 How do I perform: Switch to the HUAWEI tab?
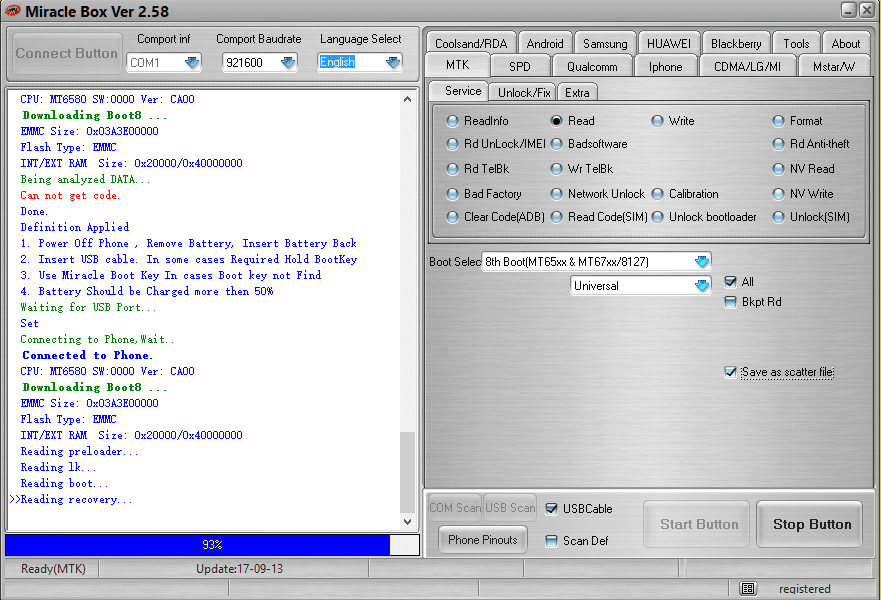pos(669,43)
